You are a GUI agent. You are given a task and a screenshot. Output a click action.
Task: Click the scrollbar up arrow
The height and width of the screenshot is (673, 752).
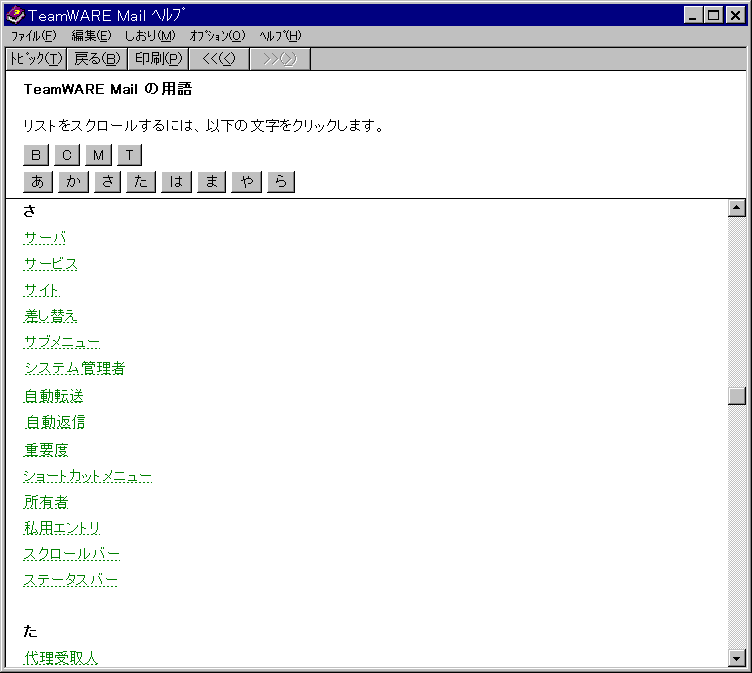point(737,208)
